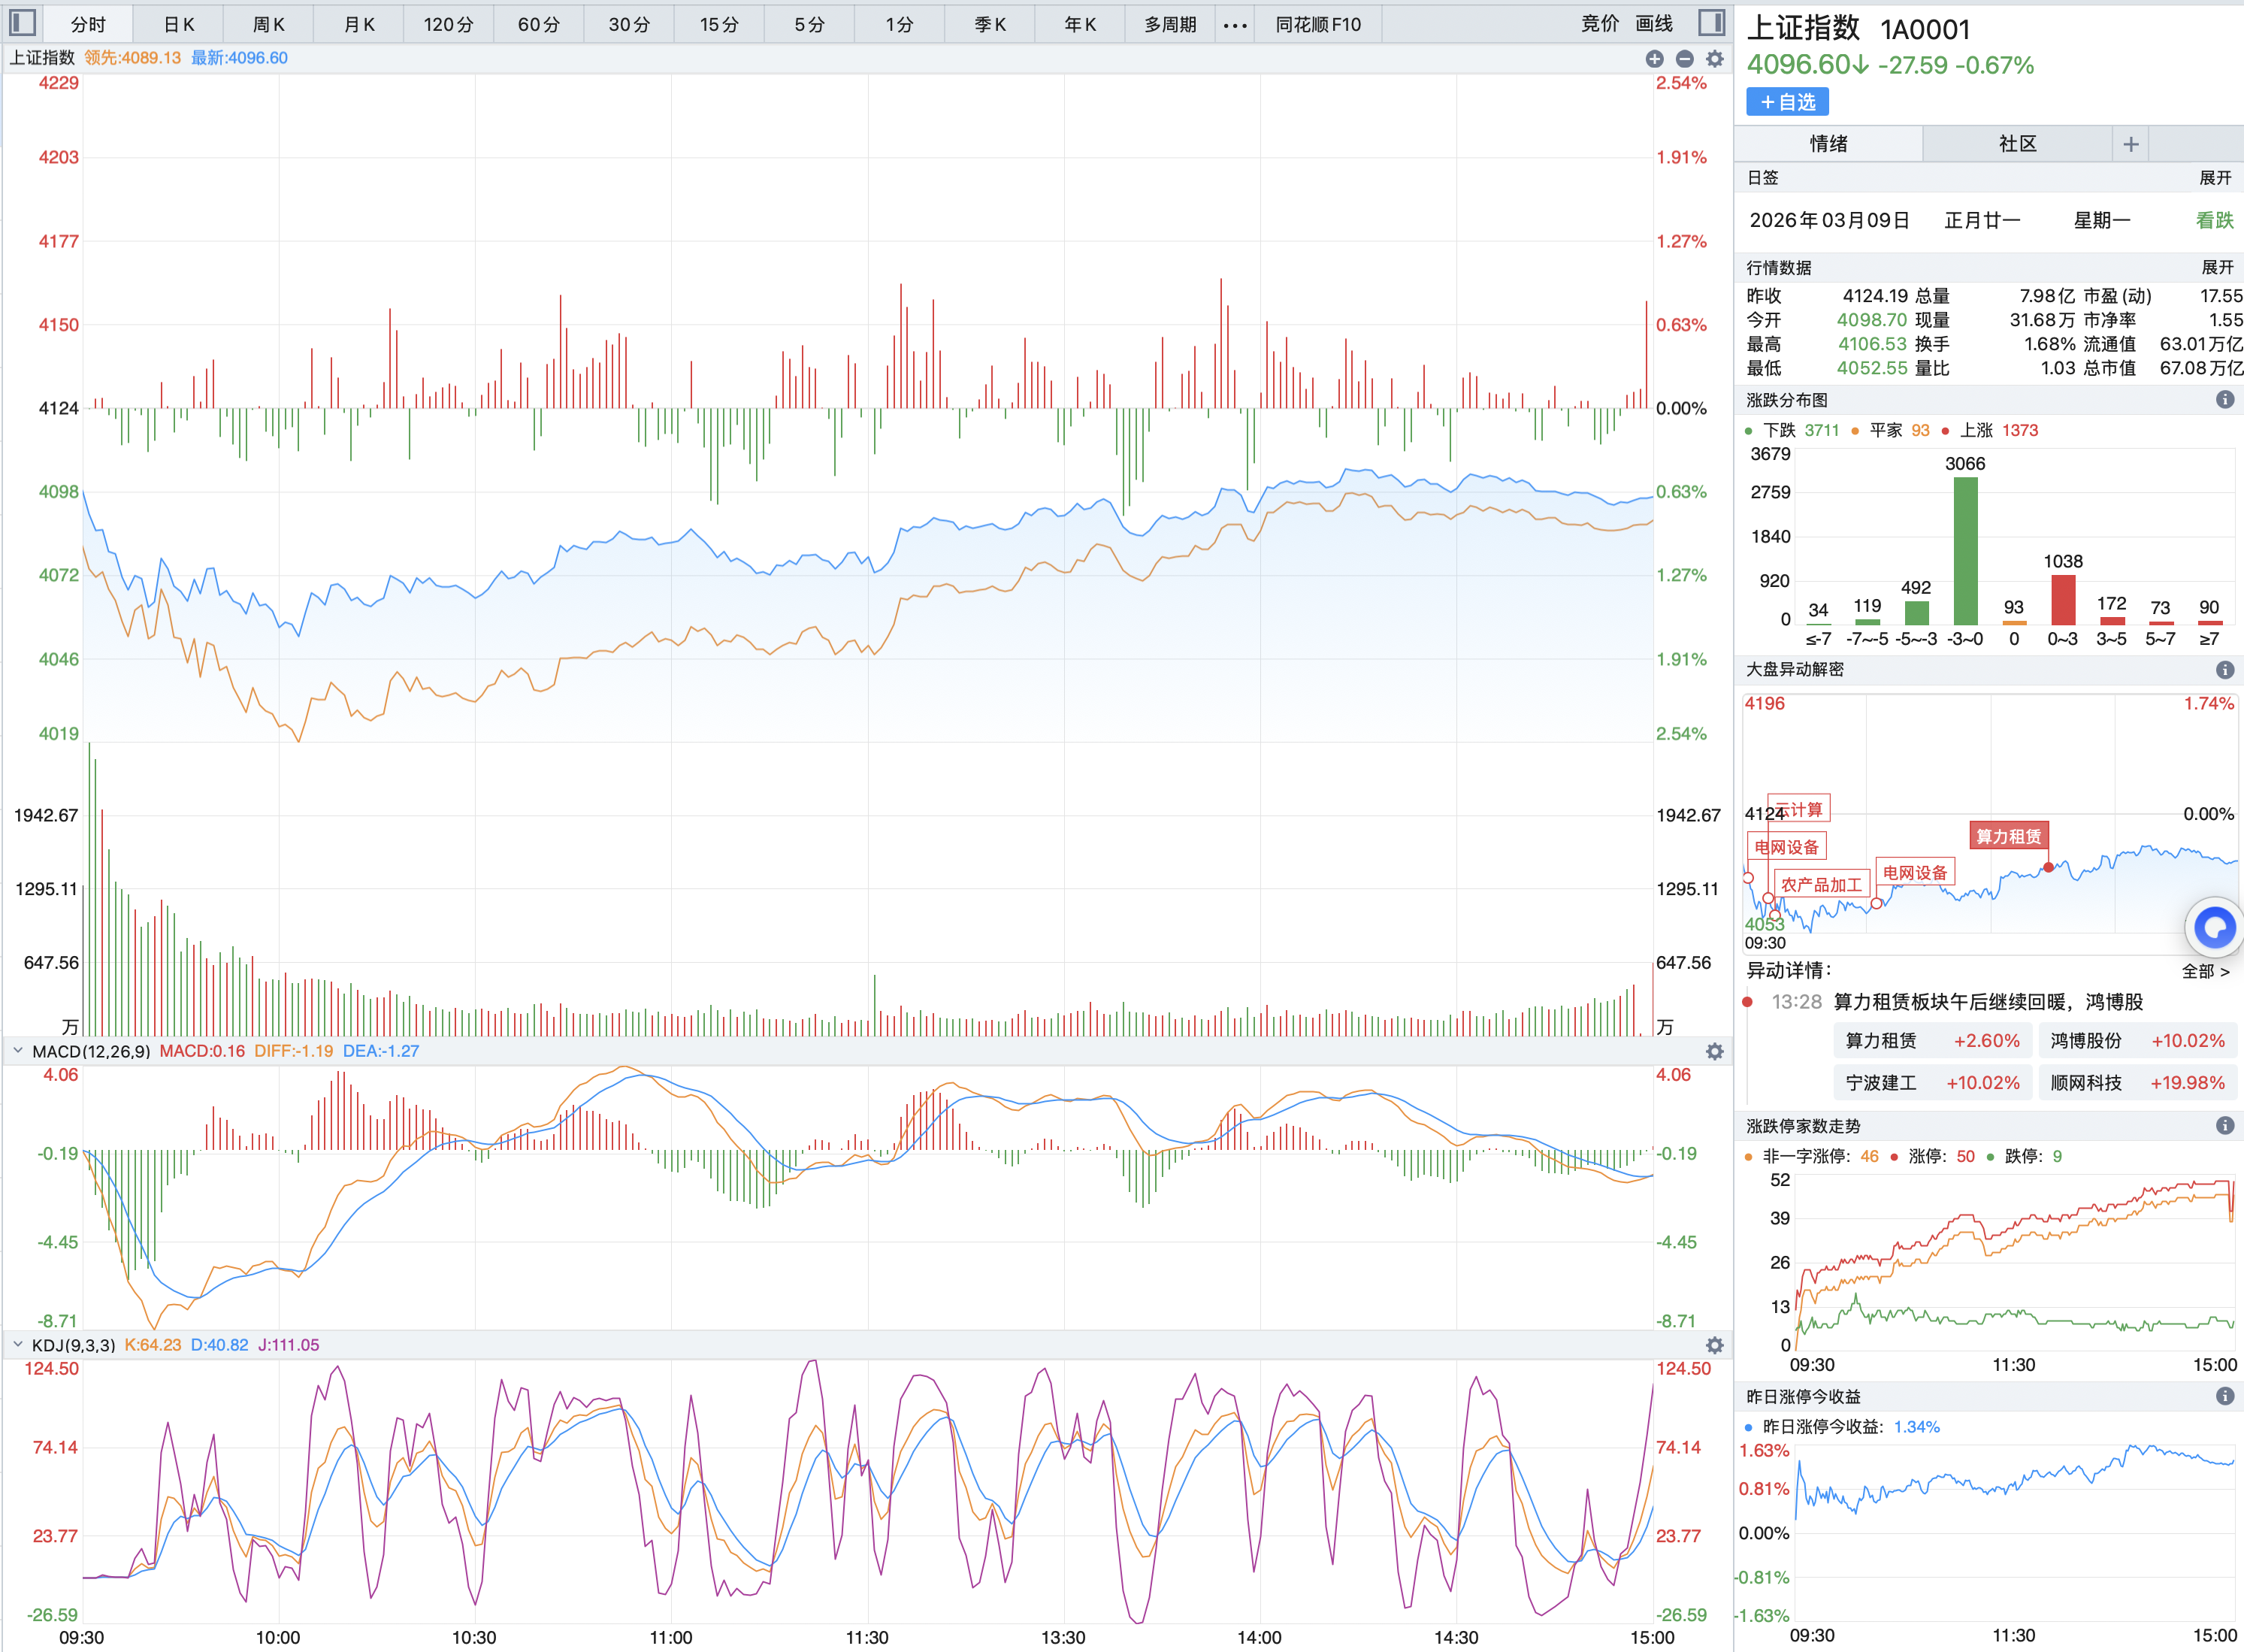Open main chart settings gear
This screenshot has height=1652, width=2244.
(1715, 59)
